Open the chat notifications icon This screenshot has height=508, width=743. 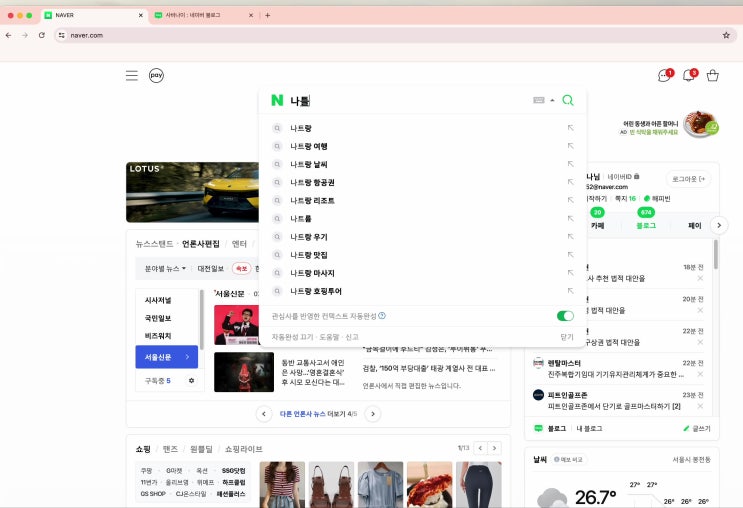(663, 76)
